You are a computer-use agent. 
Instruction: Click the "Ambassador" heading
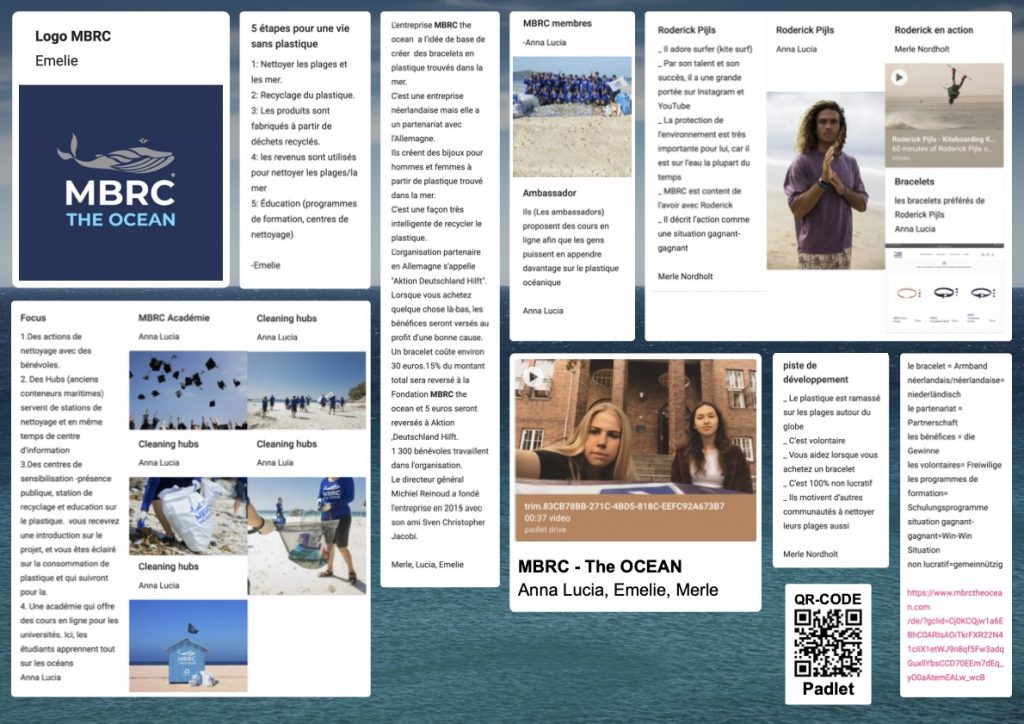pos(549,193)
